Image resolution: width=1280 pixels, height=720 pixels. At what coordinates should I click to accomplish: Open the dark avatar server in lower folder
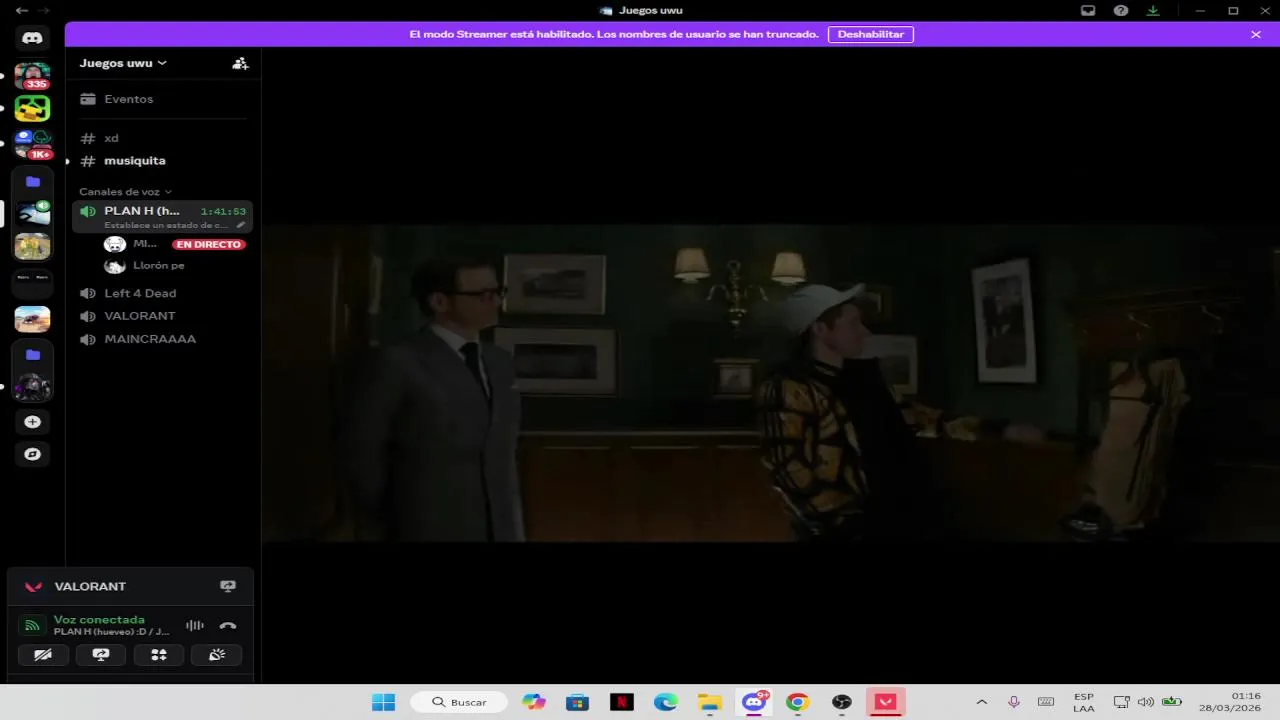pos(32,387)
